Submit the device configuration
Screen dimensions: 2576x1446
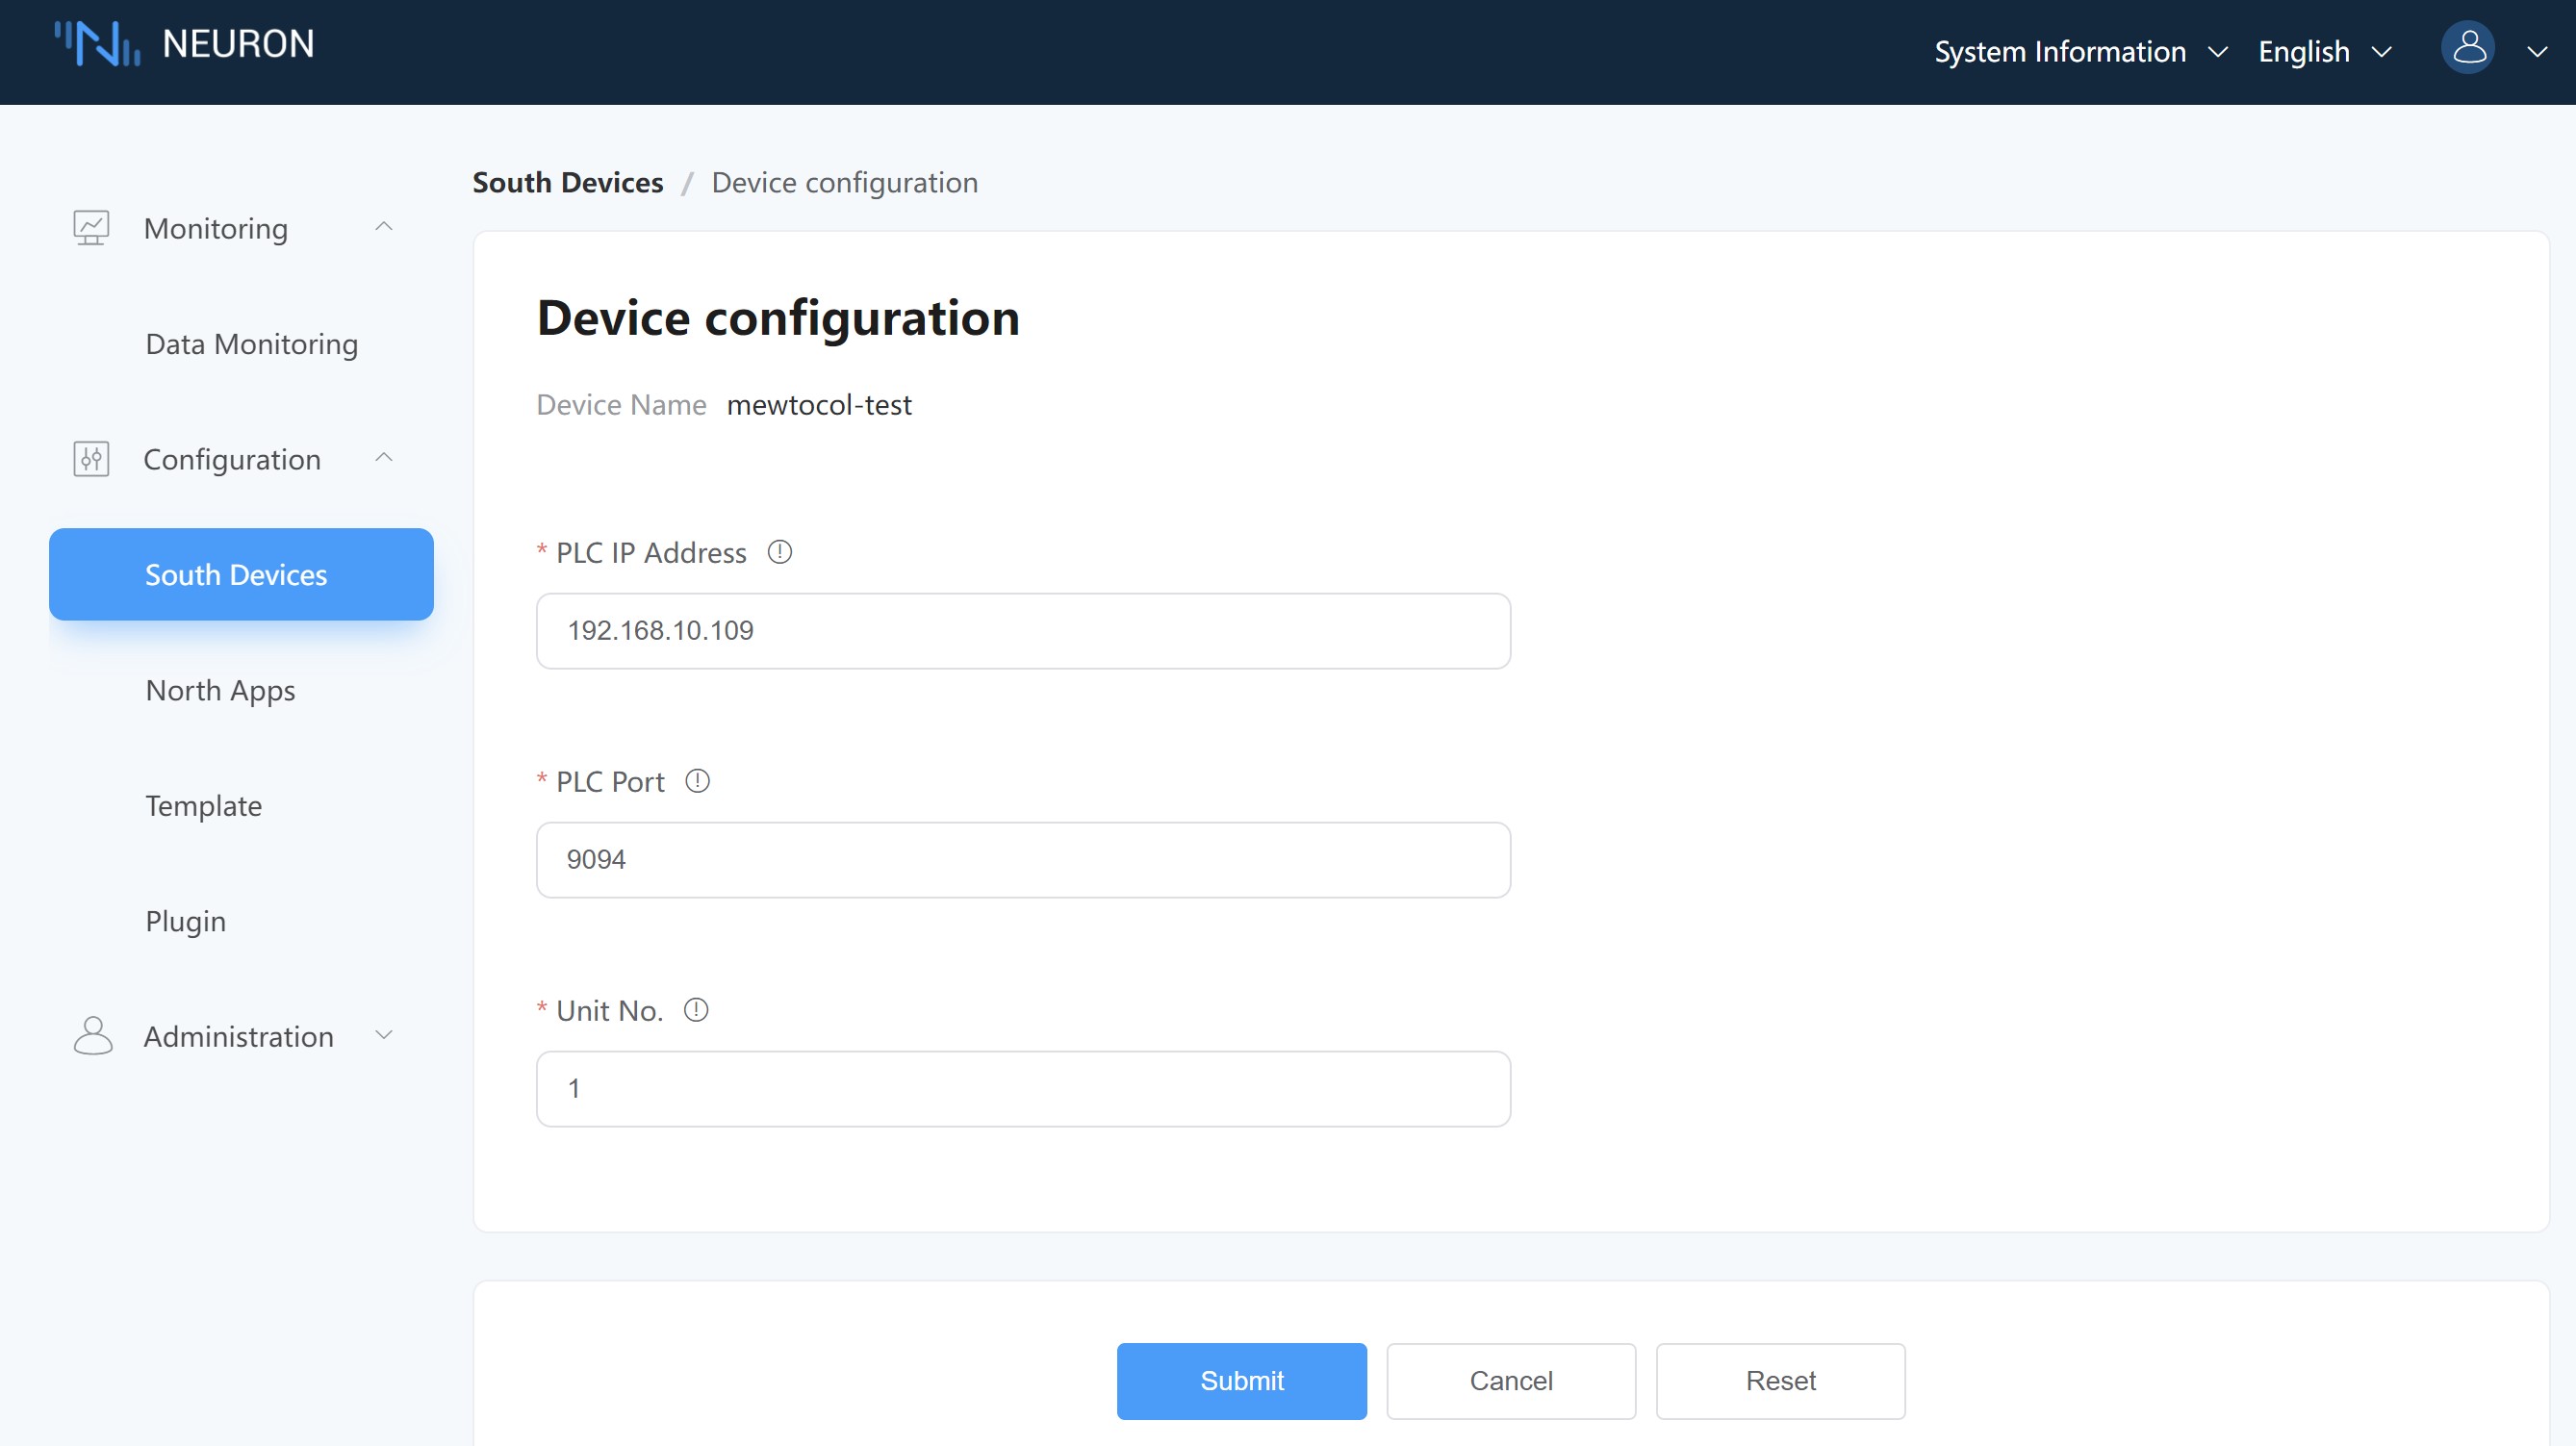(1241, 1380)
